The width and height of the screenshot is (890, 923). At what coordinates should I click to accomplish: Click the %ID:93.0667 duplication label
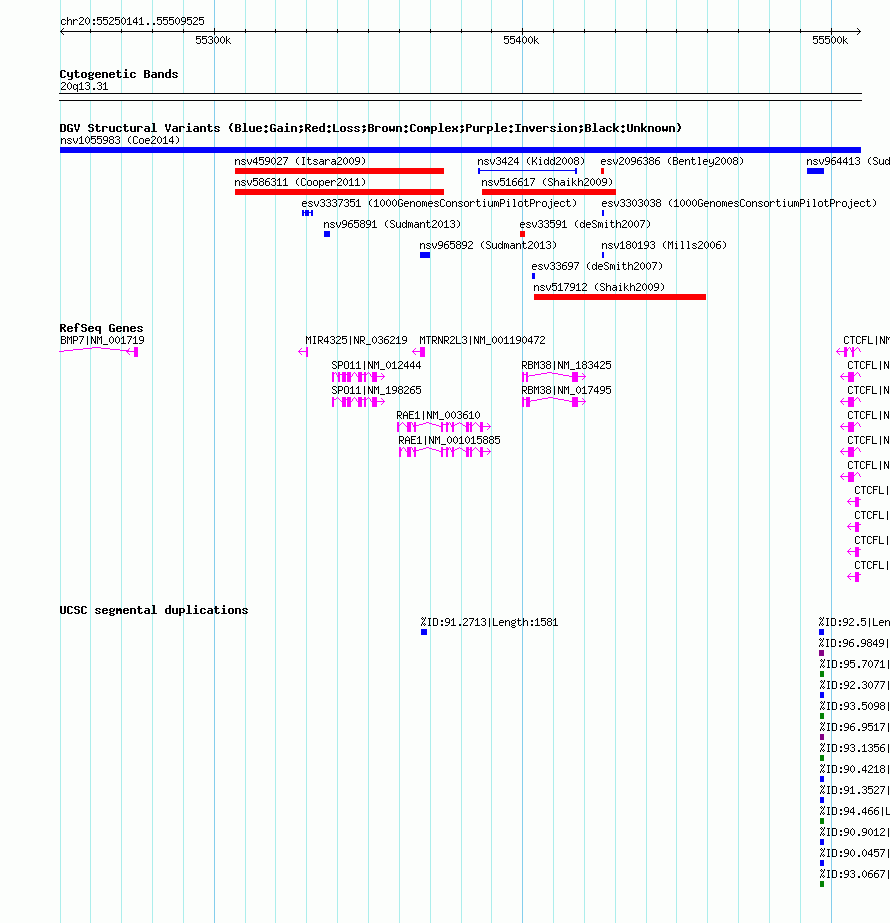854,874
